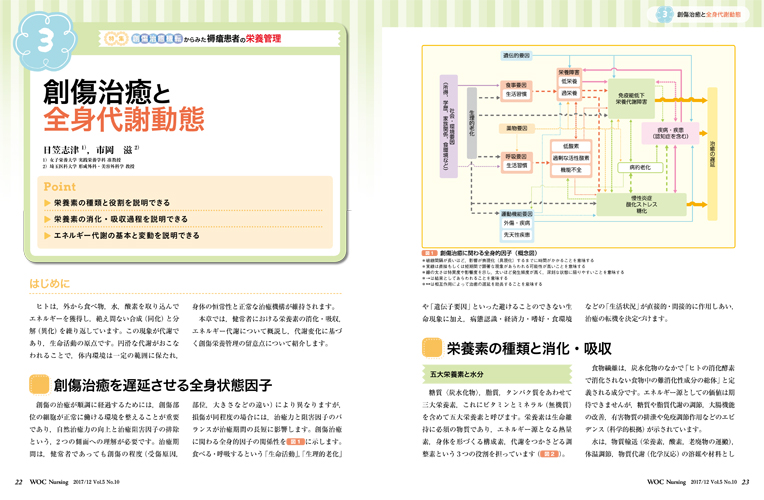
Task: Click the '図2' reference tag in body text
Action: pyautogui.click(x=550, y=454)
